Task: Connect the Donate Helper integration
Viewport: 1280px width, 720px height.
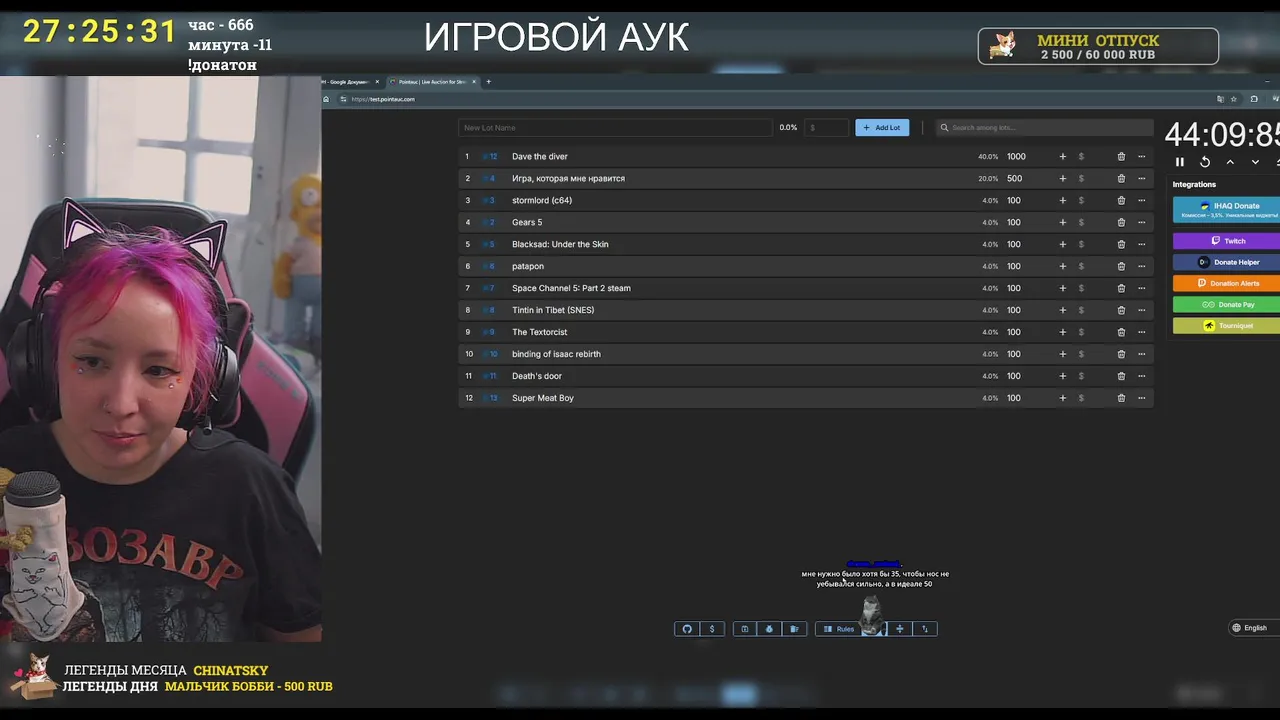Action: click(x=1226, y=262)
